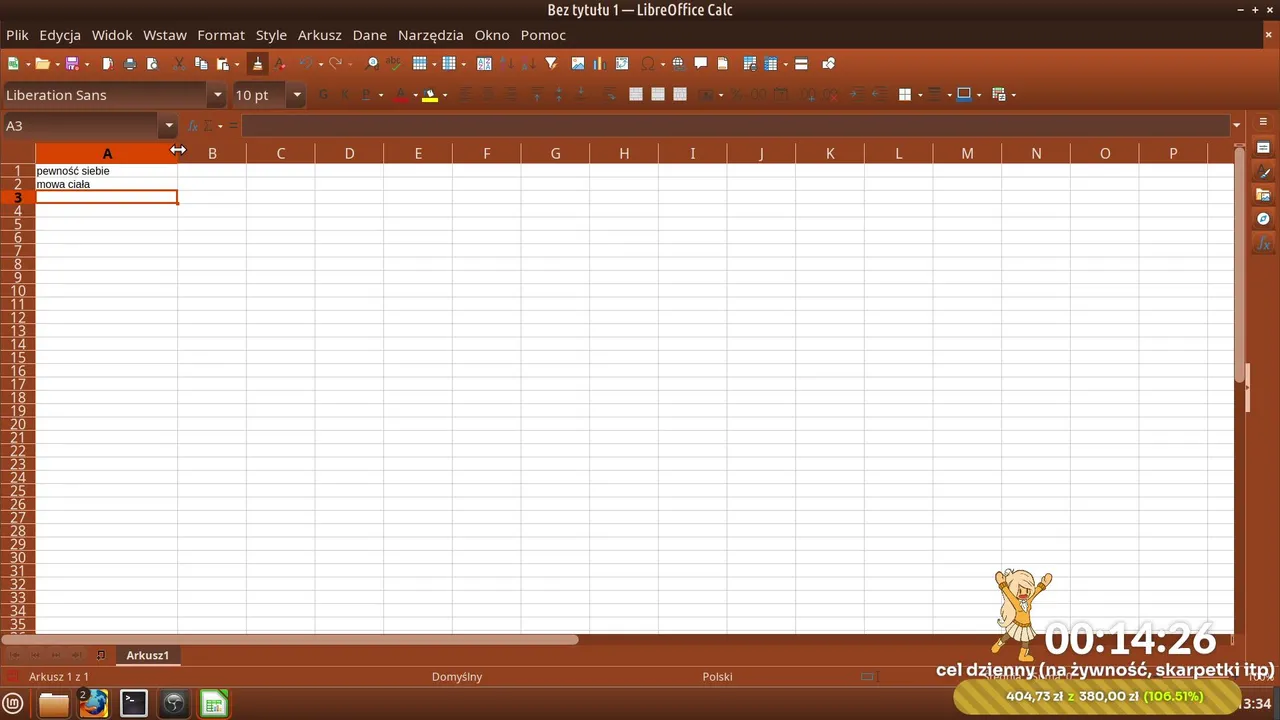
Task: Open Find and Replace magnifier
Action: 373,64
